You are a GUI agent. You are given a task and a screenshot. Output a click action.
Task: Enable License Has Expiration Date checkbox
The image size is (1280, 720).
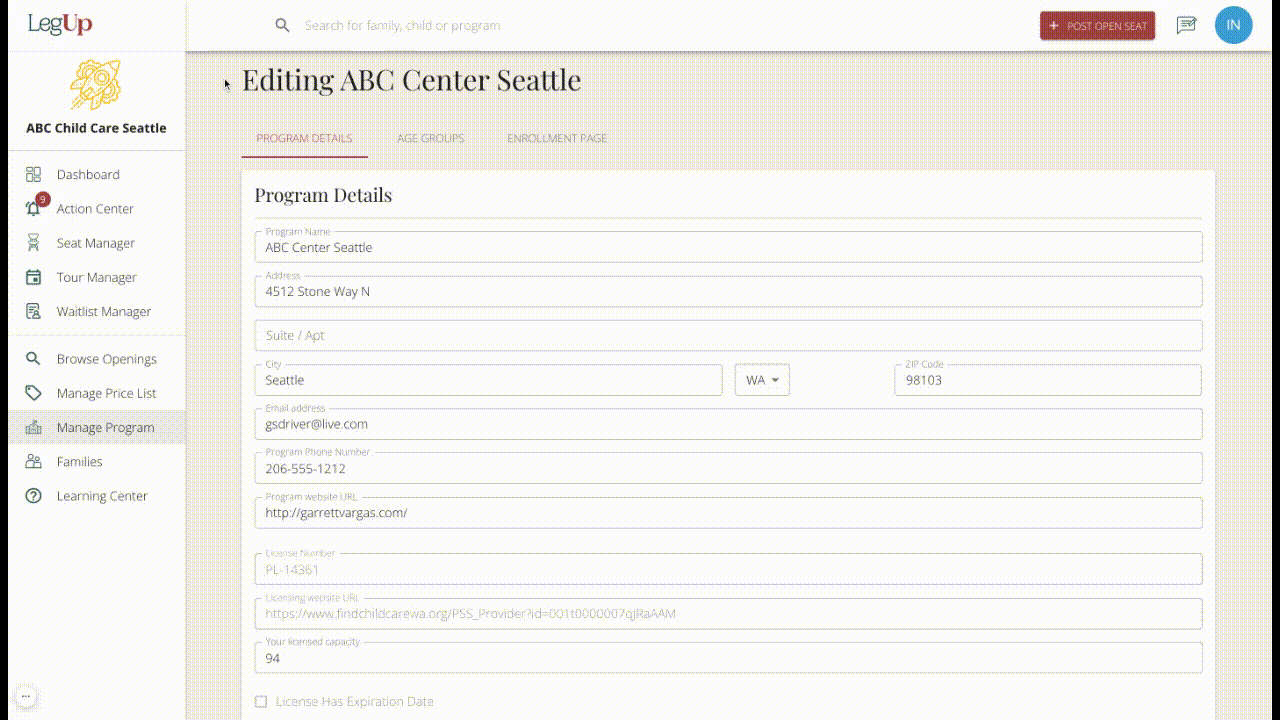pos(261,702)
